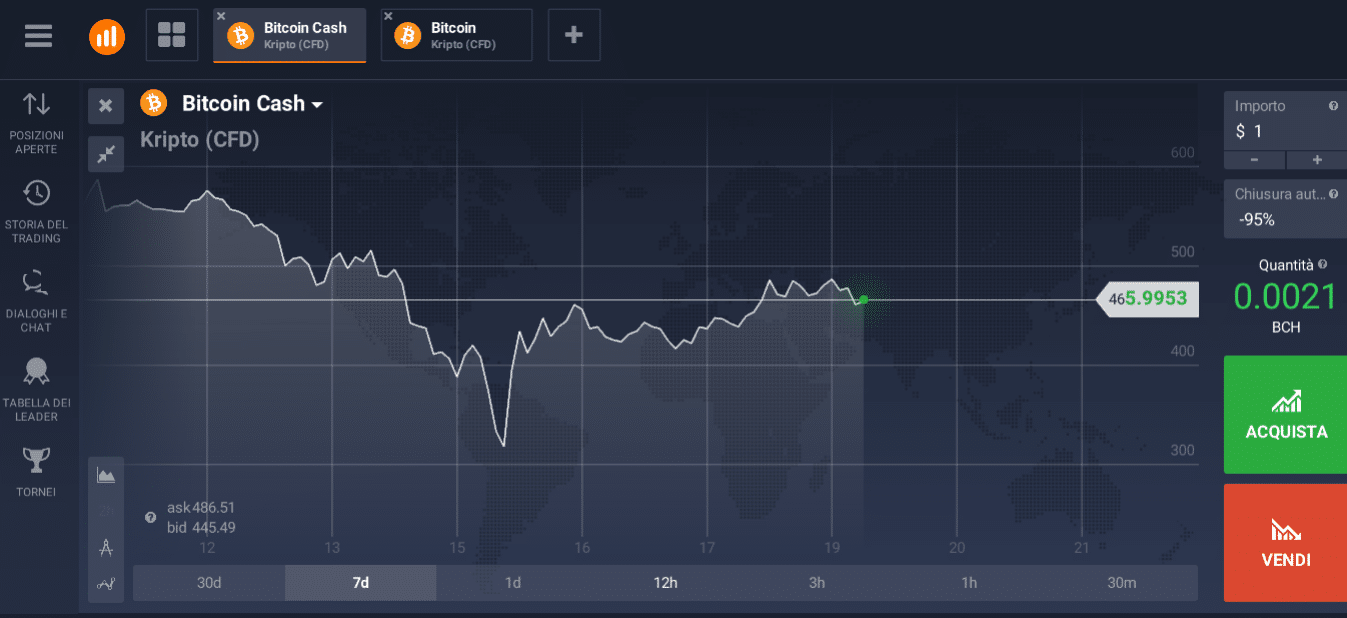Switch to the Bitcoin tab
Image resolution: width=1347 pixels, height=618 pixels.
(457, 36)
